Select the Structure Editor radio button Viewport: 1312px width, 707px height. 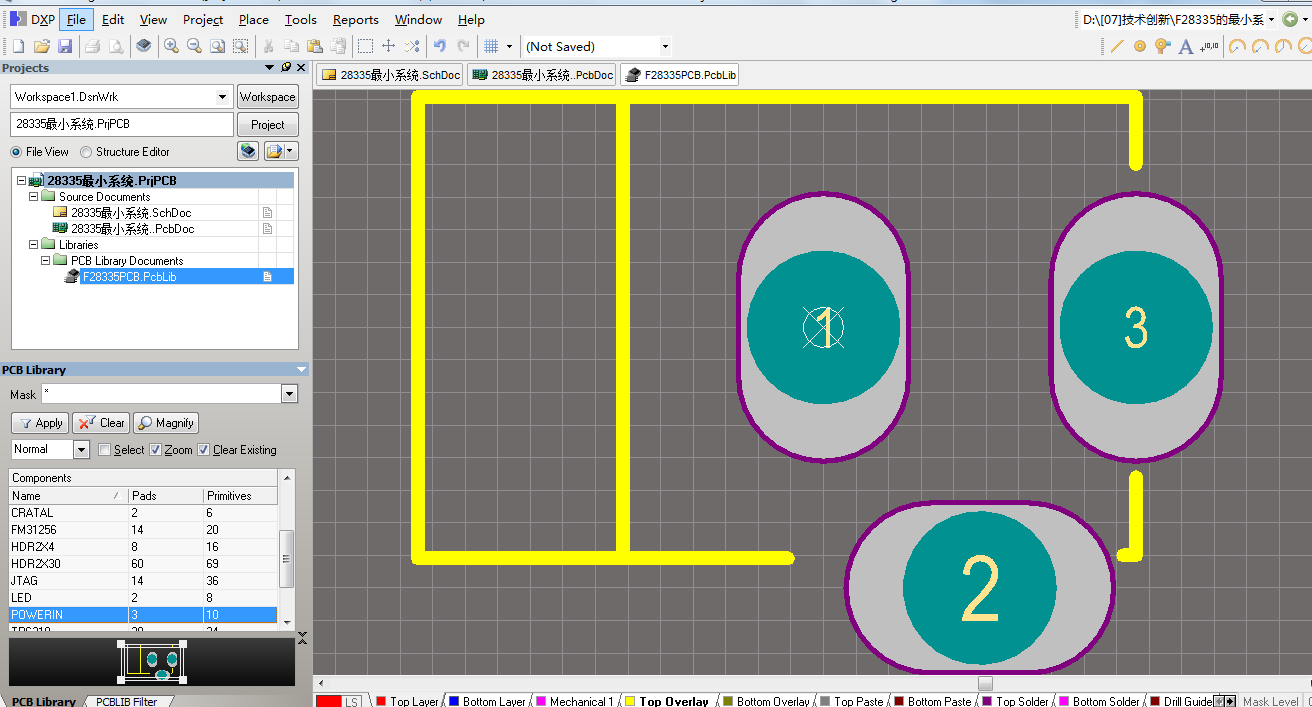point(86,152)
